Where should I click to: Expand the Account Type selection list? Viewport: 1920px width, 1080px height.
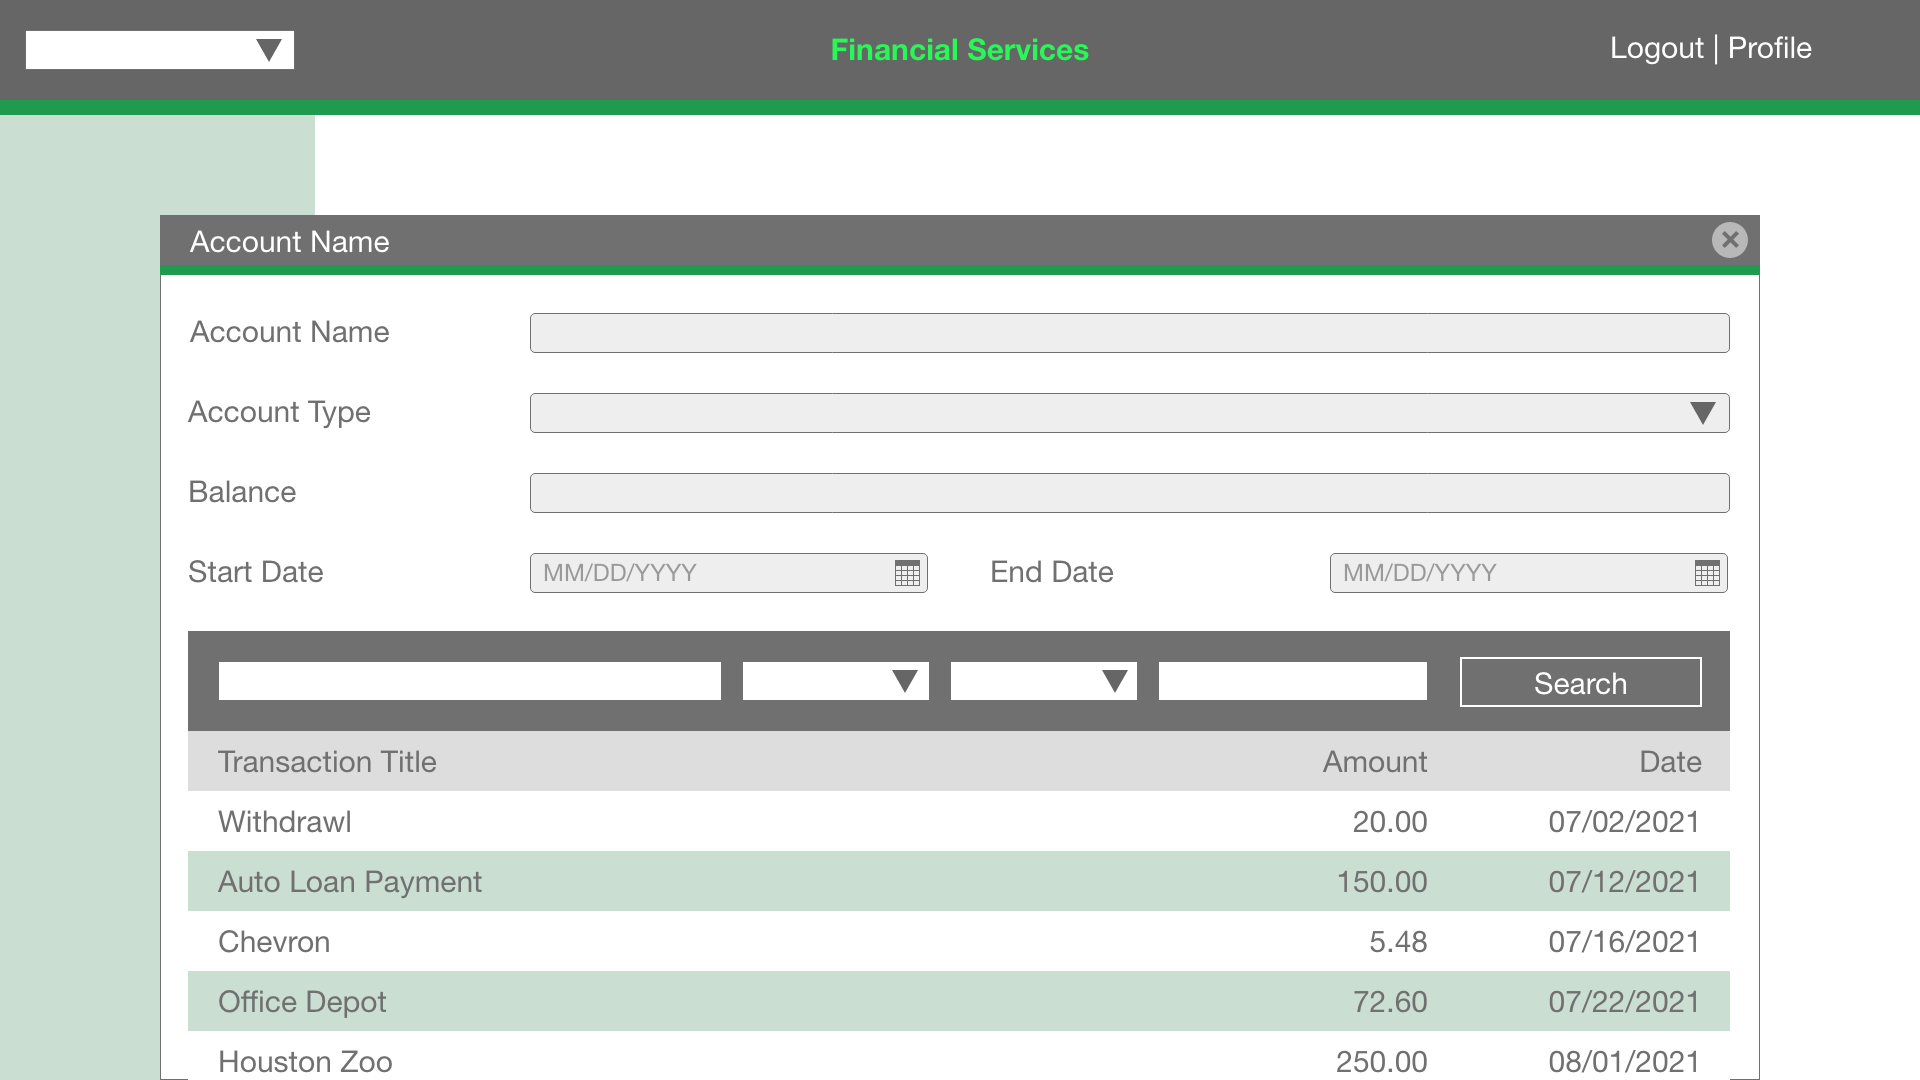pos(1130,412)
